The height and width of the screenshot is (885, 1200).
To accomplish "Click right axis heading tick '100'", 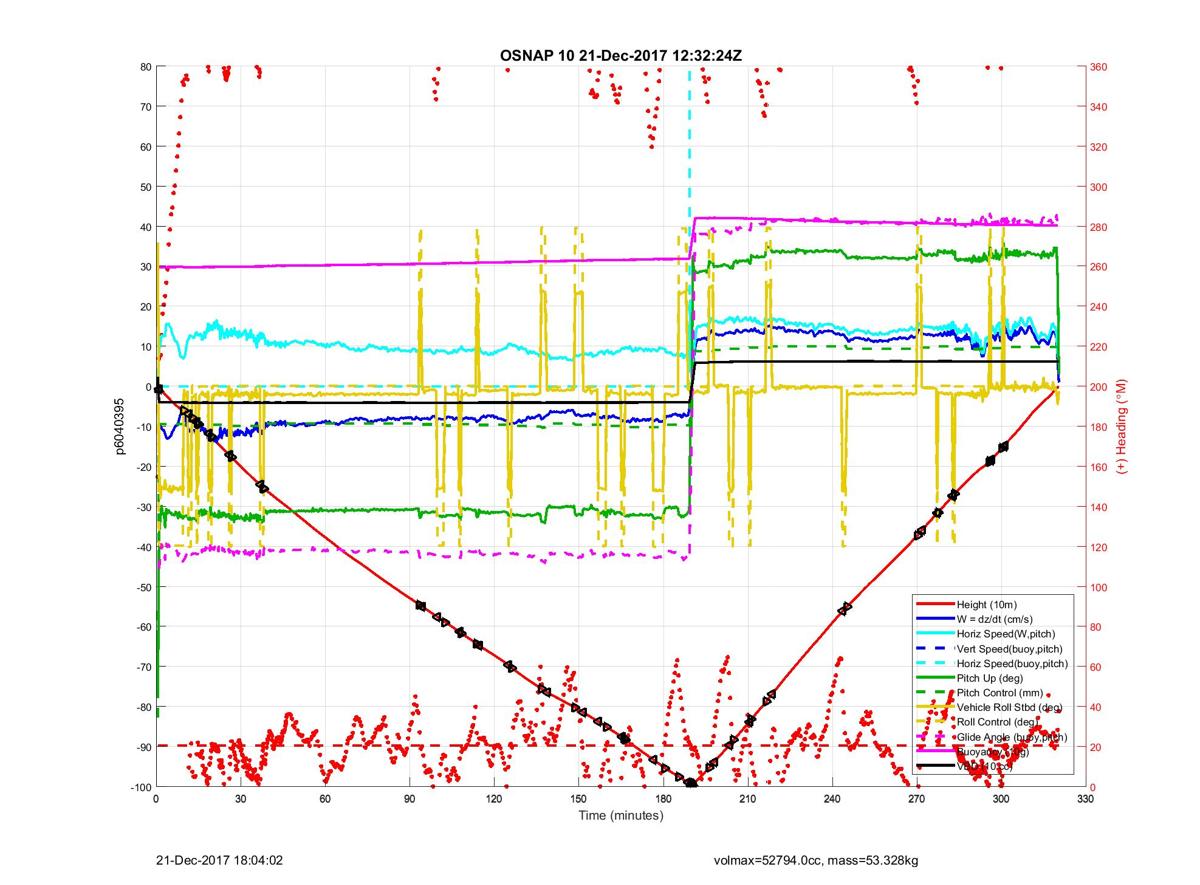I will [x=1099, y=587].
